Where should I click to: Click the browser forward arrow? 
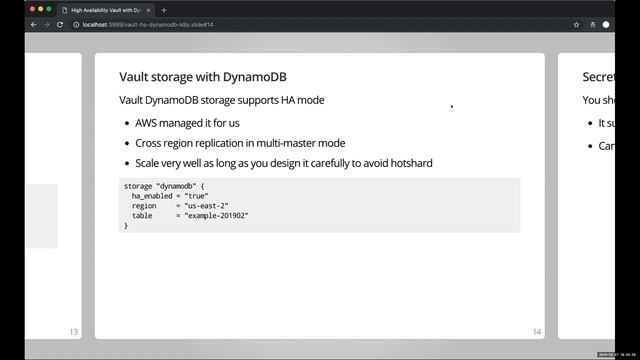point(47,24)
